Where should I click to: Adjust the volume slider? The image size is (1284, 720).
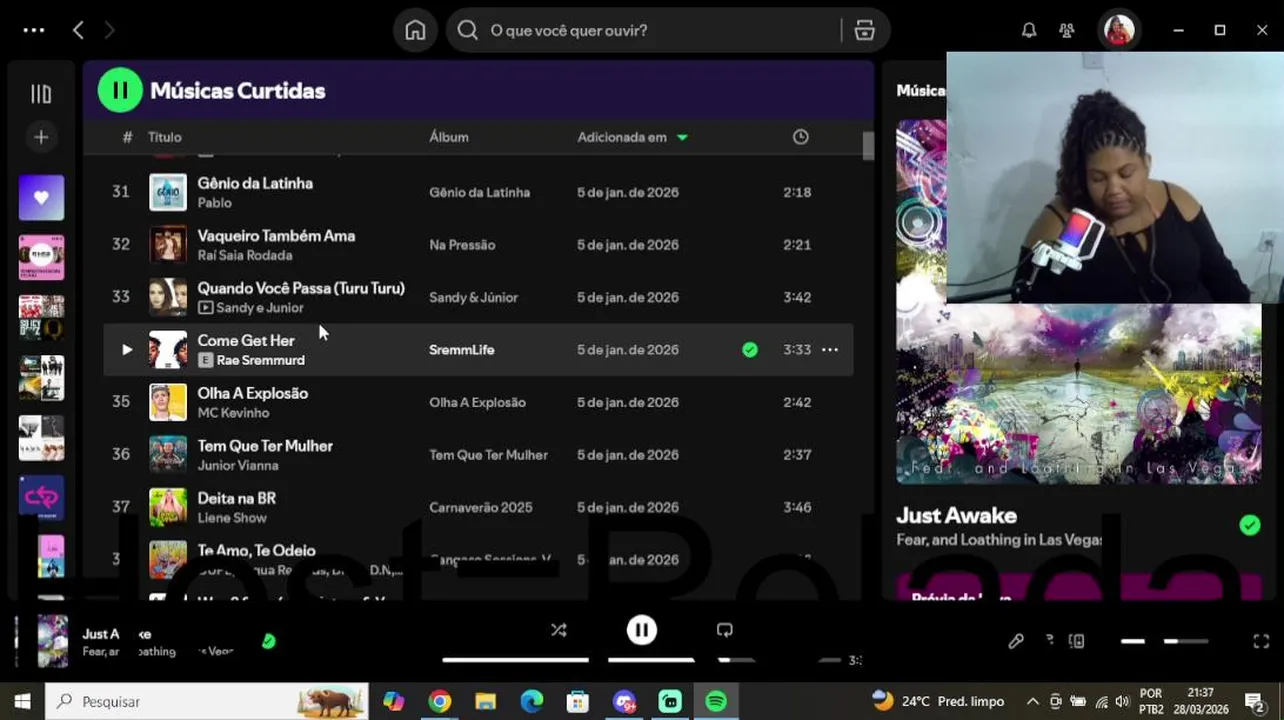coord(1186,641)
